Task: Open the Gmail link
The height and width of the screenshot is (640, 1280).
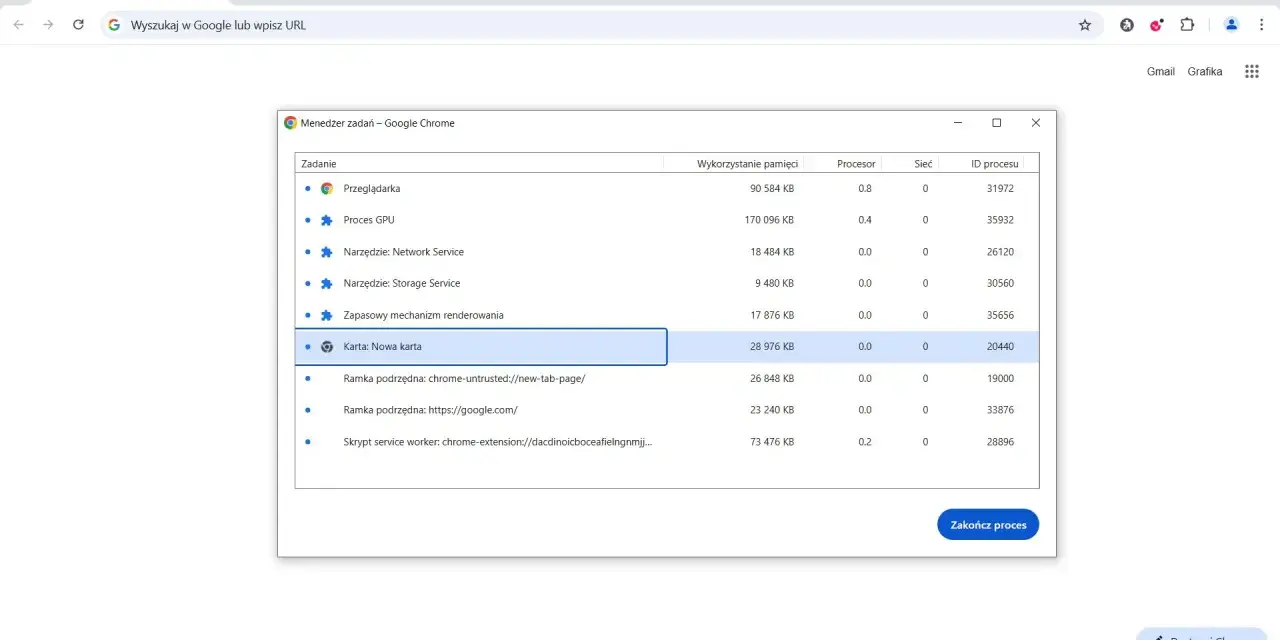Action: click(x=1161, y=72)
